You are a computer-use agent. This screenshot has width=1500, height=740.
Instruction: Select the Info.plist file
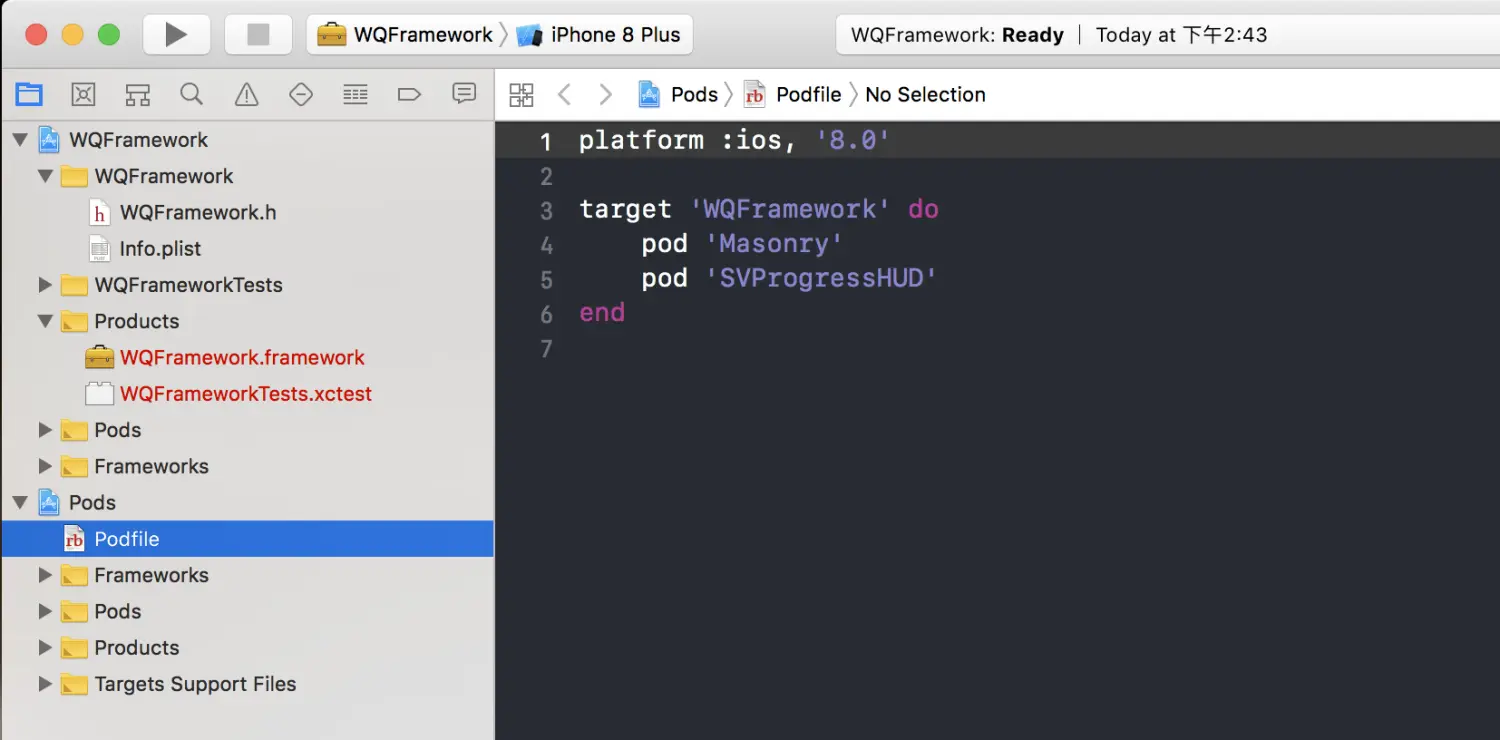(247, 248)
